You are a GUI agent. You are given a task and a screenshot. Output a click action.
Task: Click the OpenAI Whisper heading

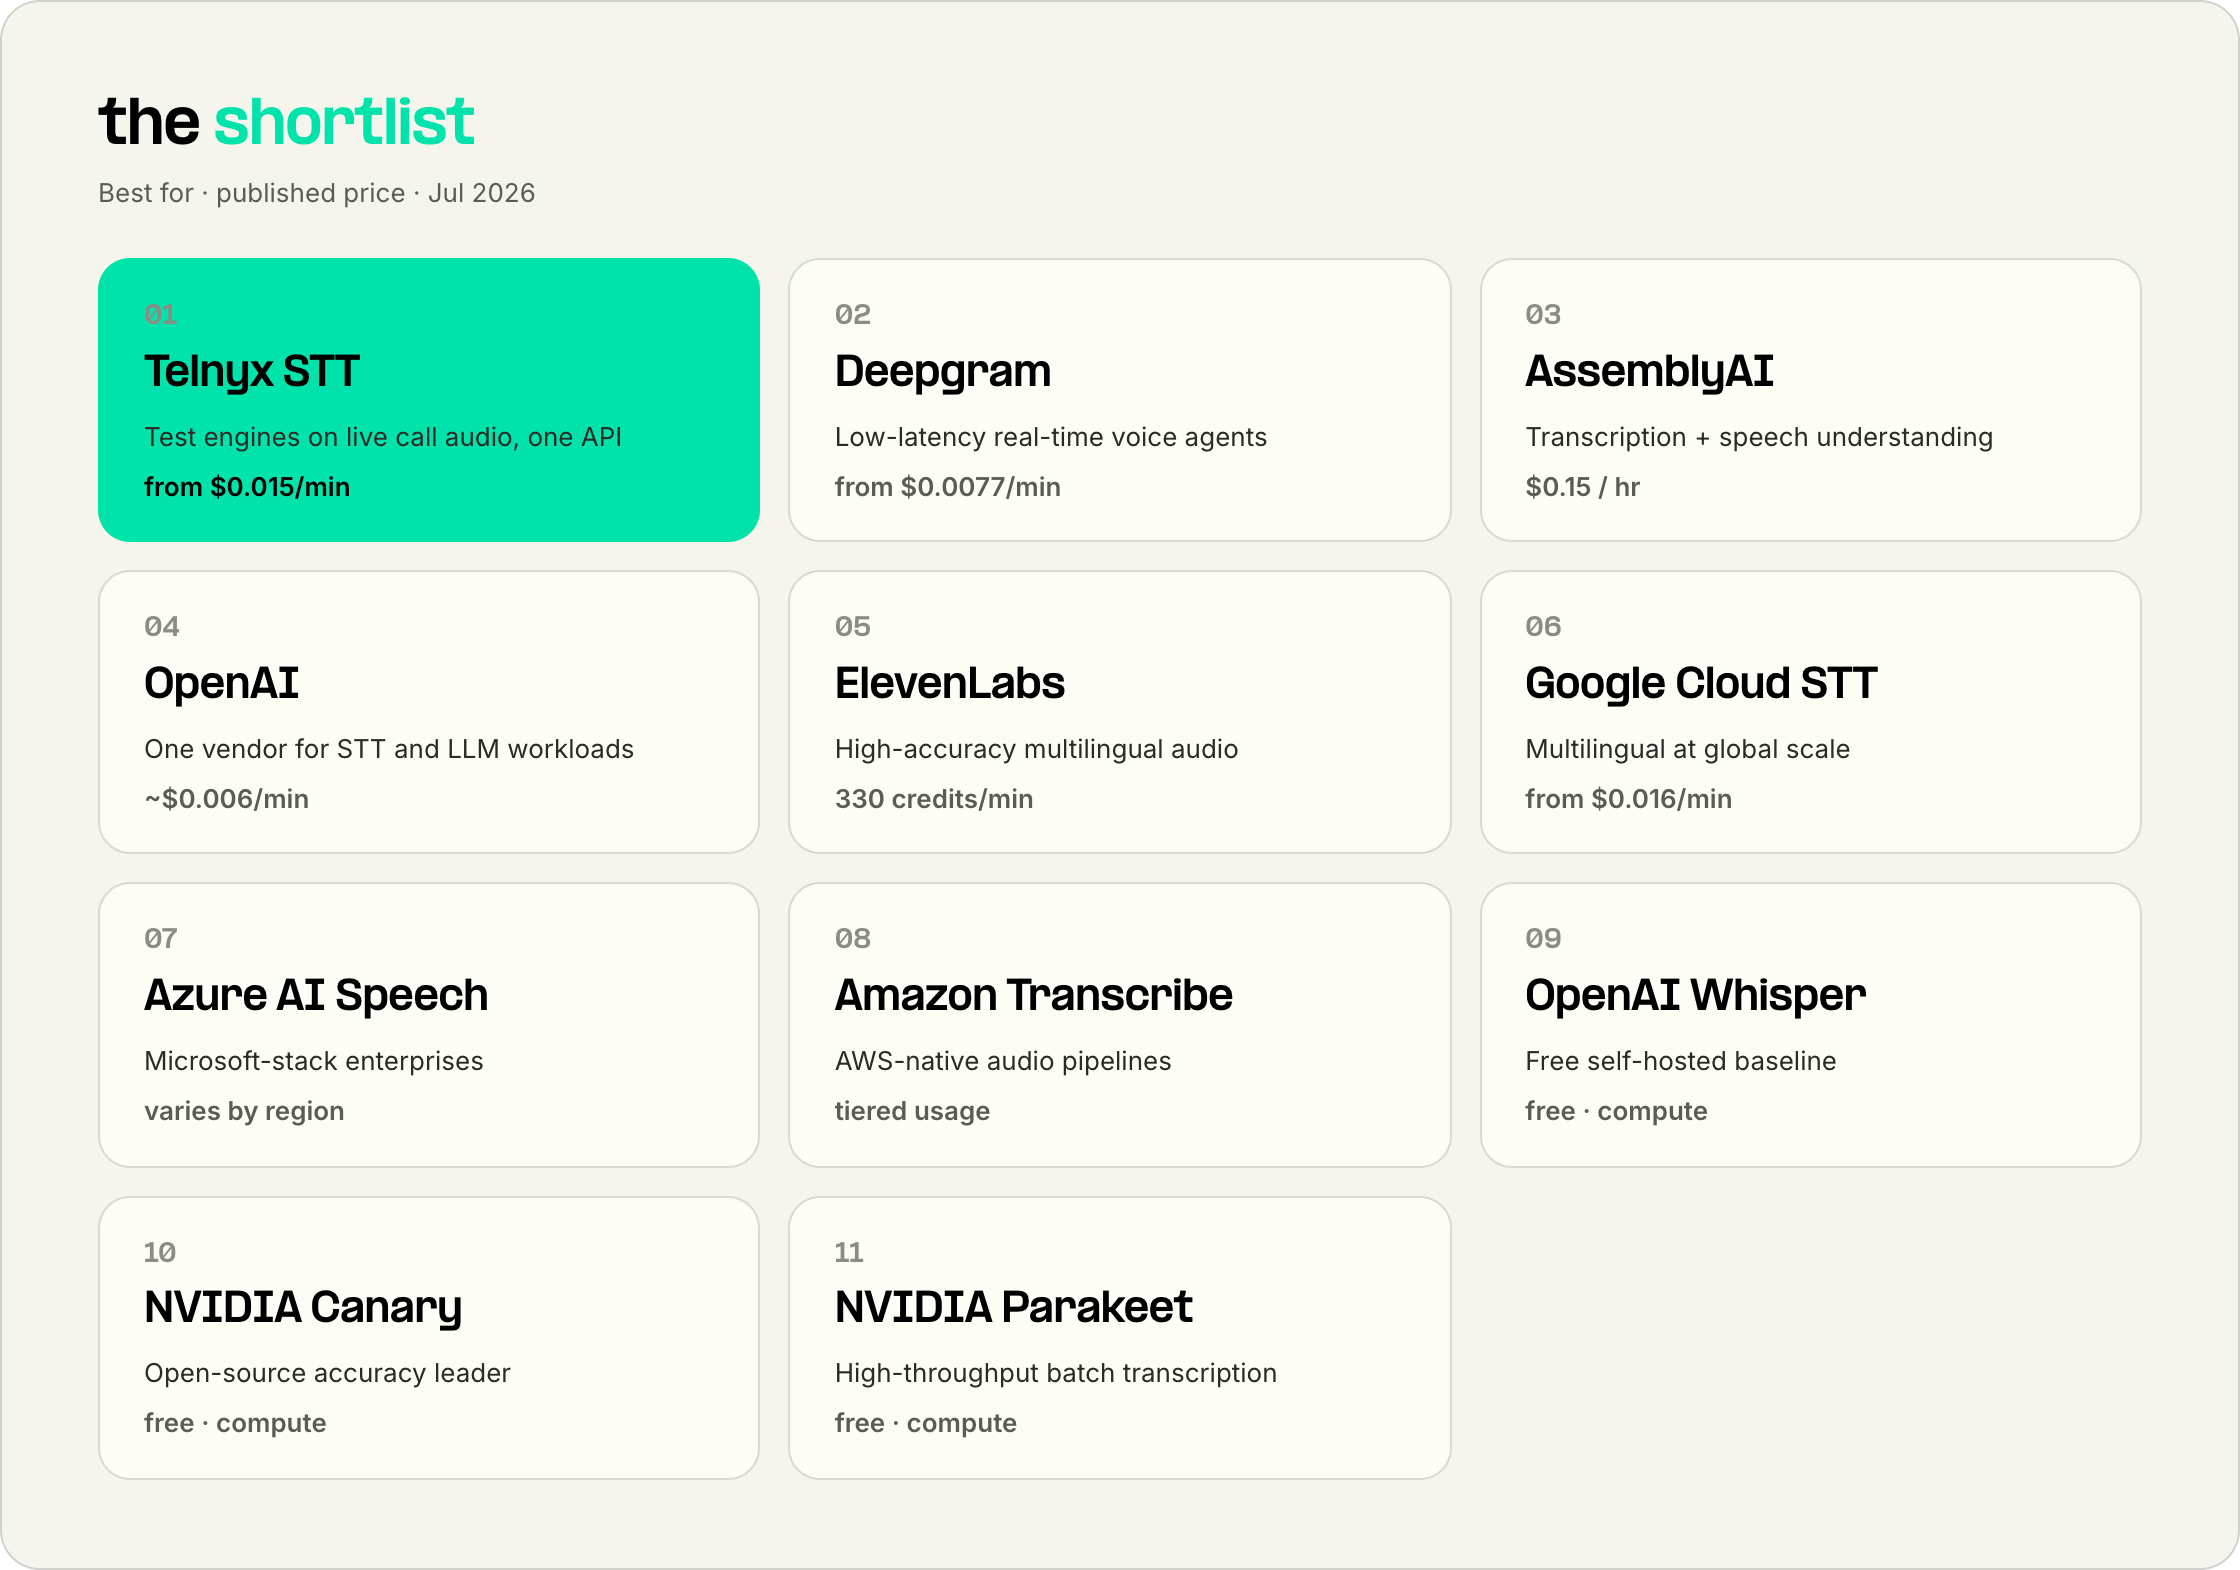click(x=1695, y=996)
